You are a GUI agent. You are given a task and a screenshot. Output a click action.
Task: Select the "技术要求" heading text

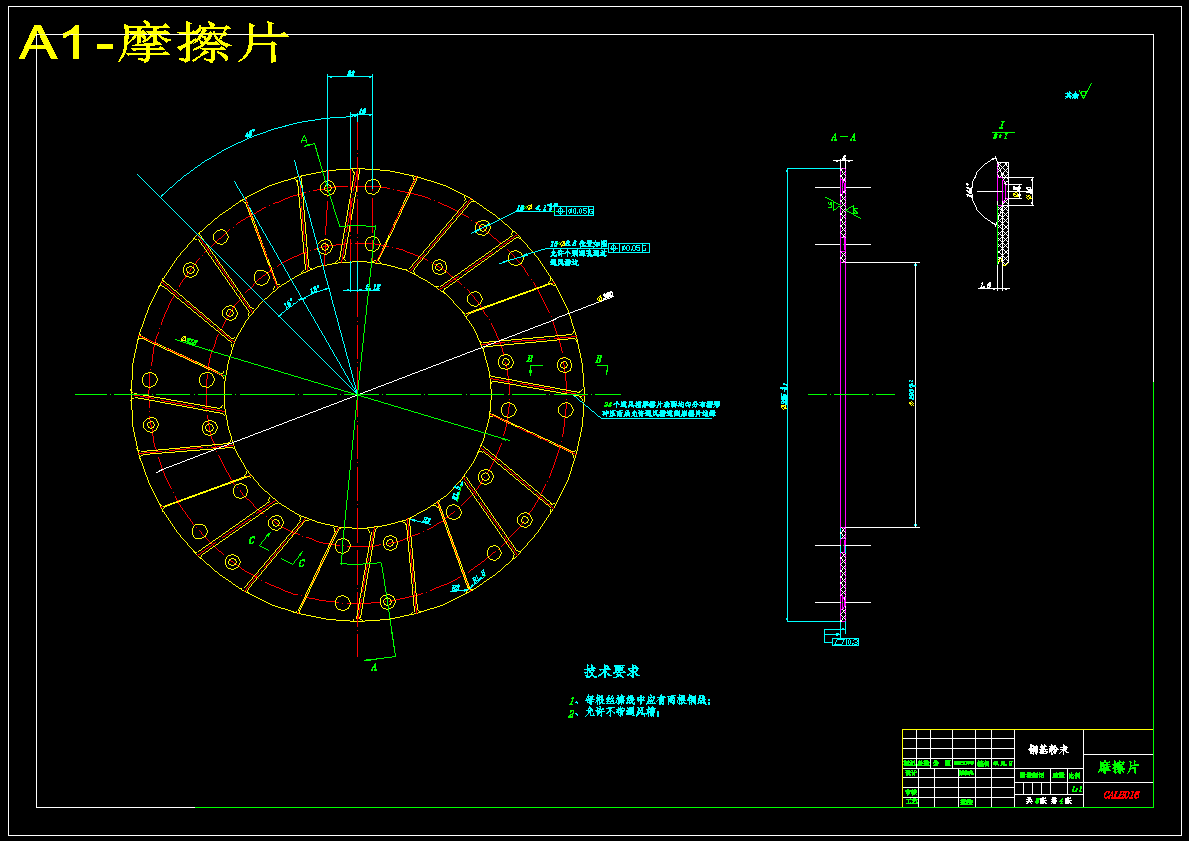click(612, 672)
